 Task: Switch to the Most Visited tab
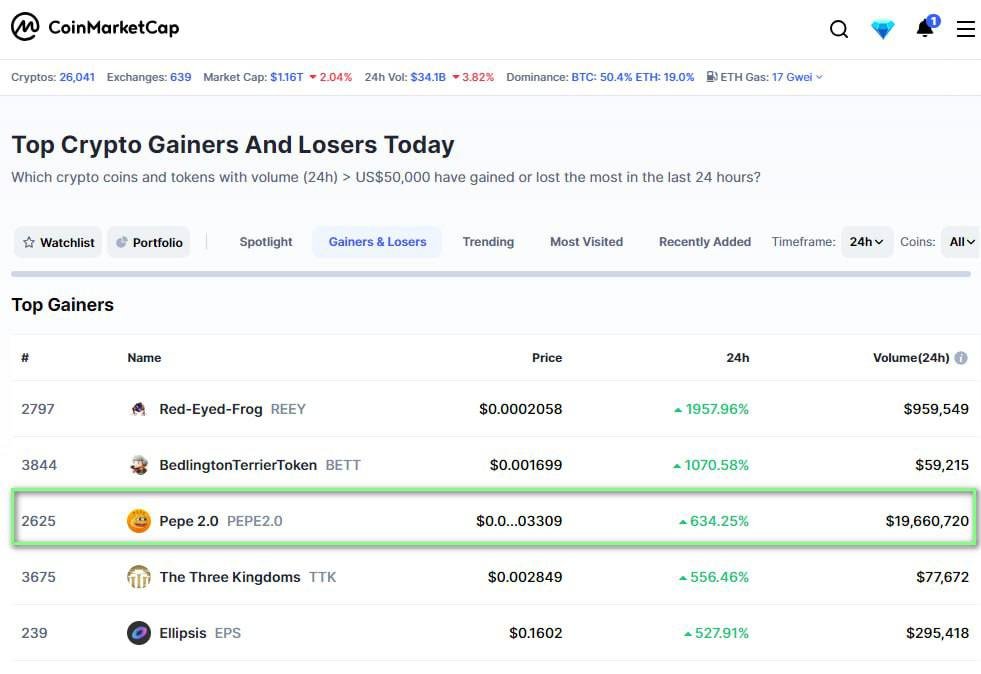[x=586, y=242]
